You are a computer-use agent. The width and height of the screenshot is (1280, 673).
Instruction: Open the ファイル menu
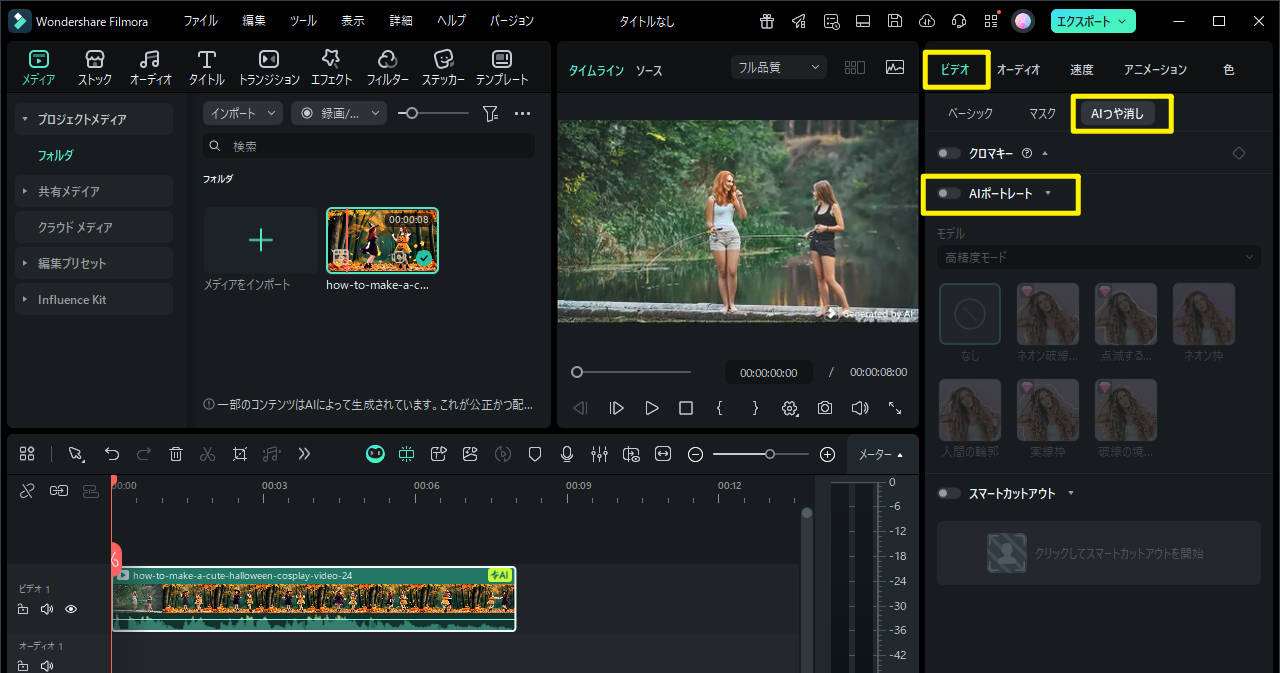tap(200, 21)
